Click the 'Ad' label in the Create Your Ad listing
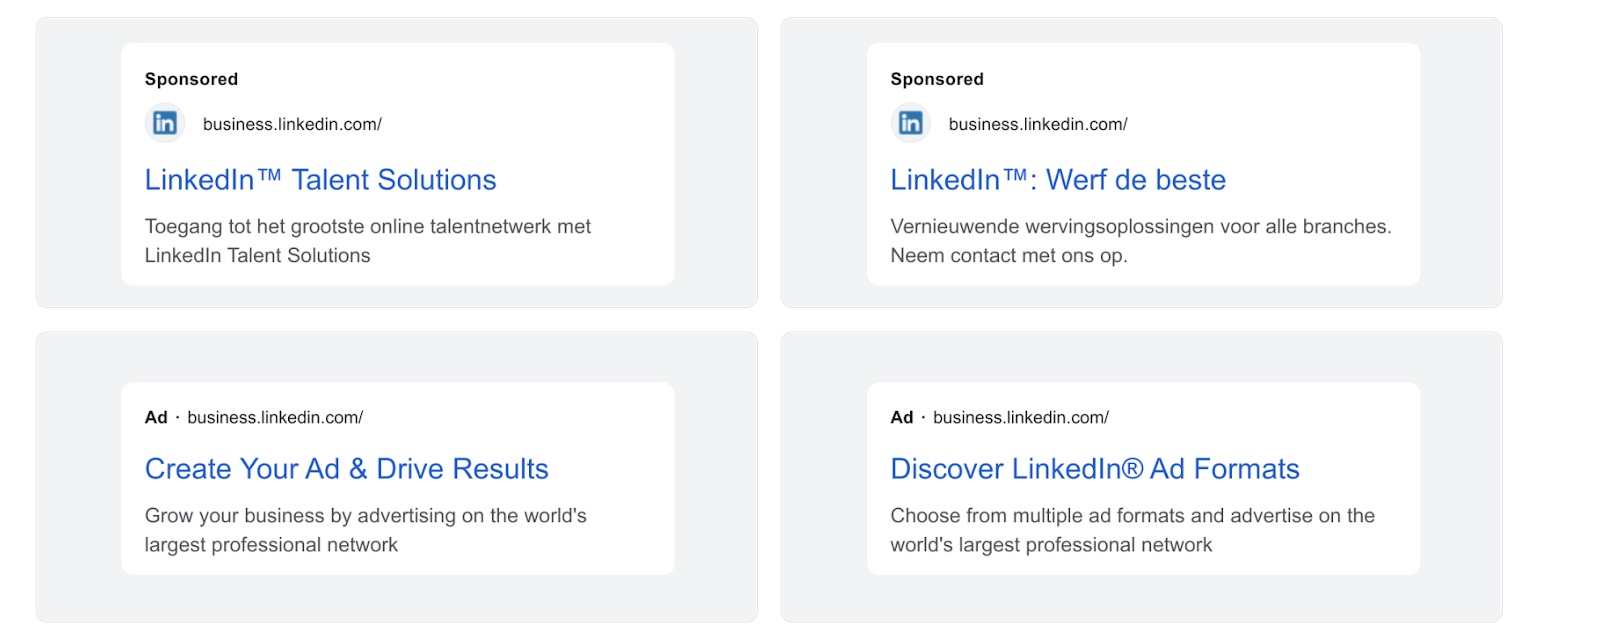This screenshot has width=1600, height=642. click(x=156, y=417)
